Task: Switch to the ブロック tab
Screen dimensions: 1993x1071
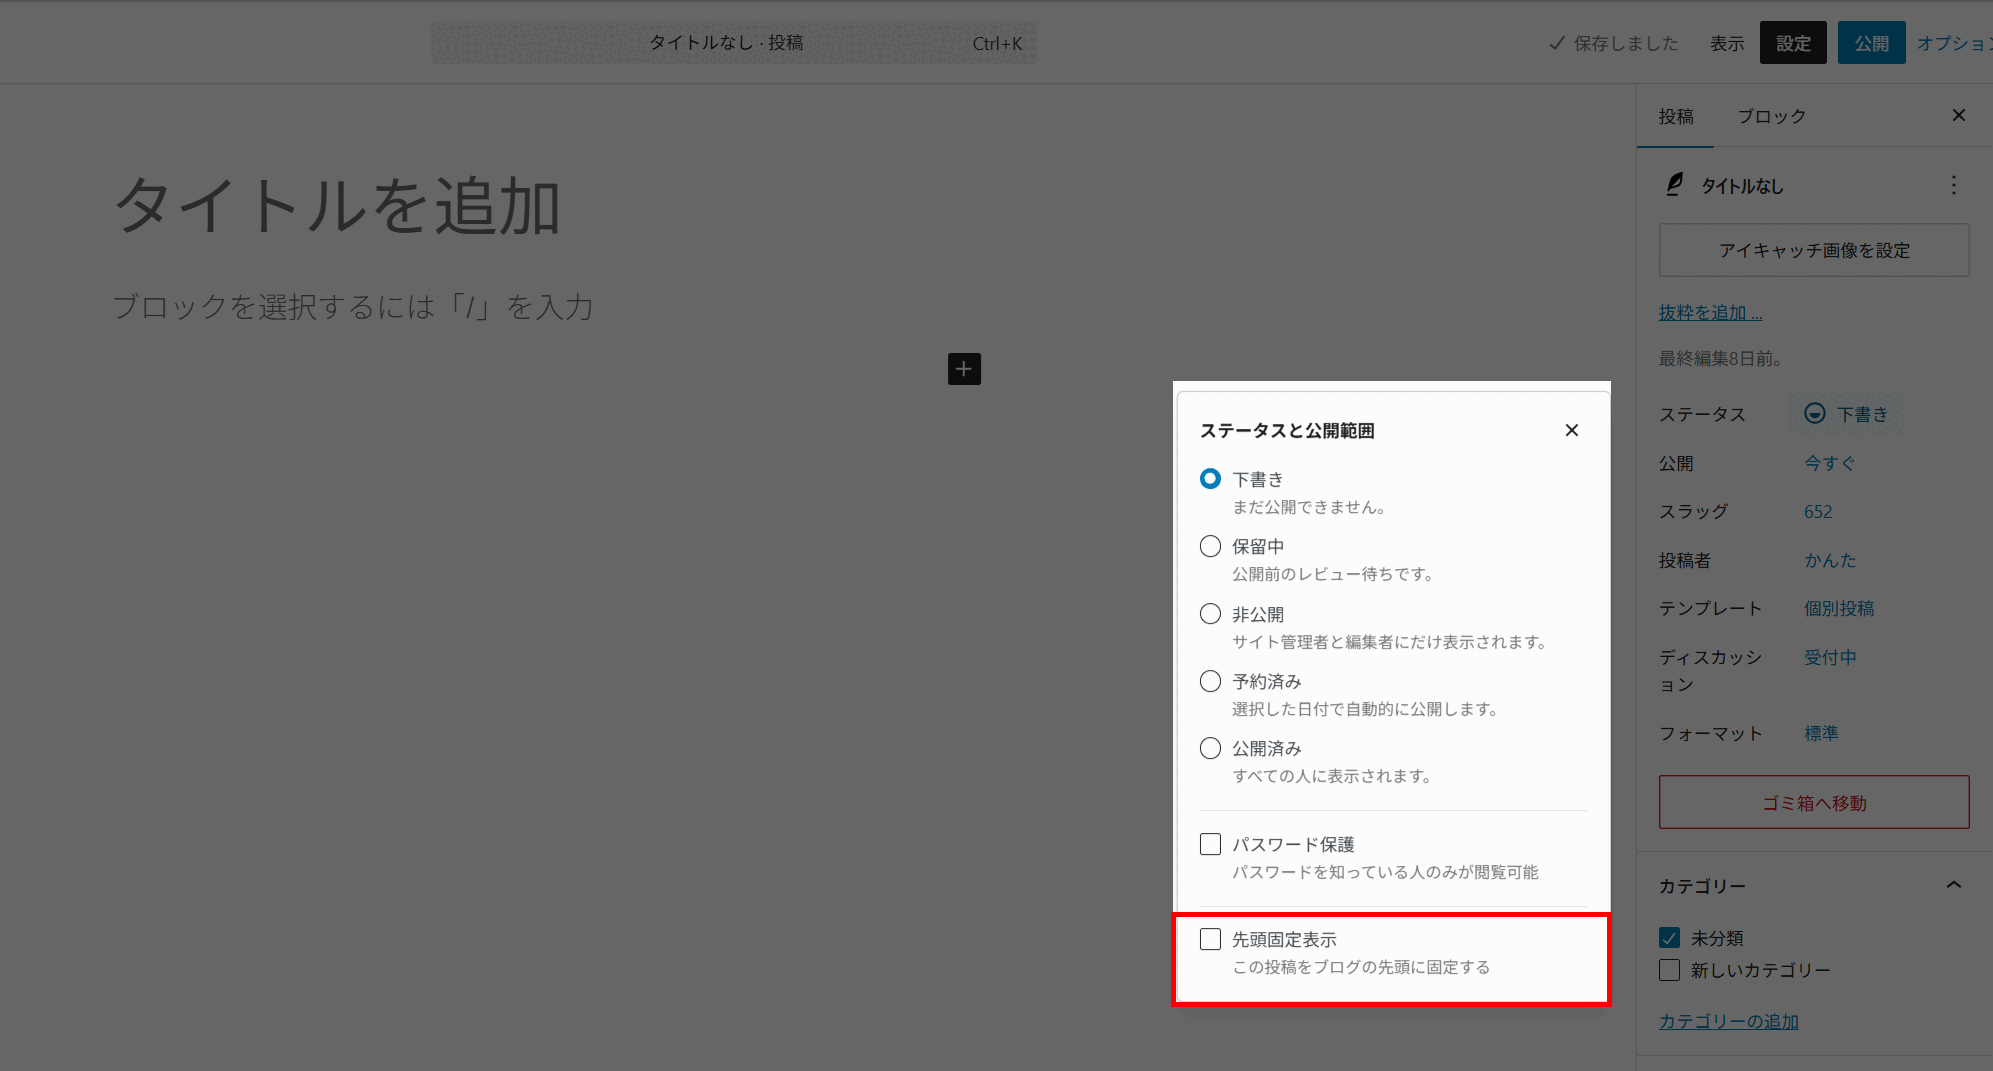Action: (x=1771, y=116)
